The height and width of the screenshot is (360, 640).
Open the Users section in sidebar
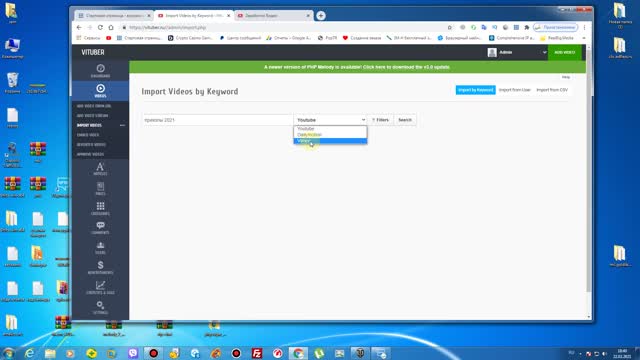(100, 248)
